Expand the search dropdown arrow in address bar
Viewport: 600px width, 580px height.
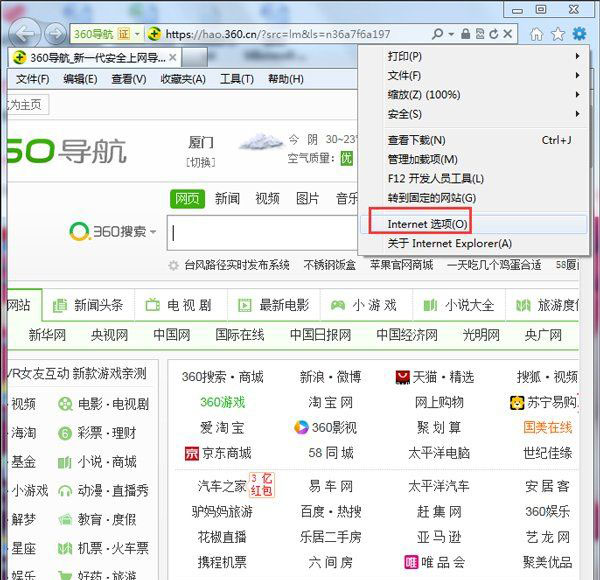[451, 34]
